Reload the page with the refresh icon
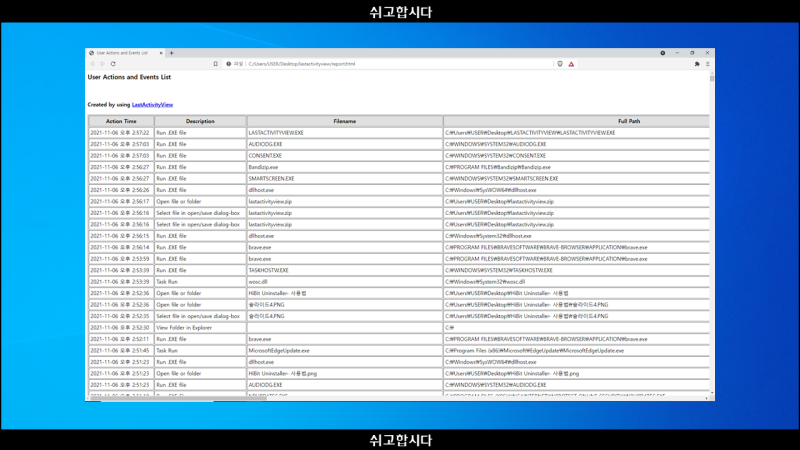This screenshot has width=800, height=450. [113, 64]
